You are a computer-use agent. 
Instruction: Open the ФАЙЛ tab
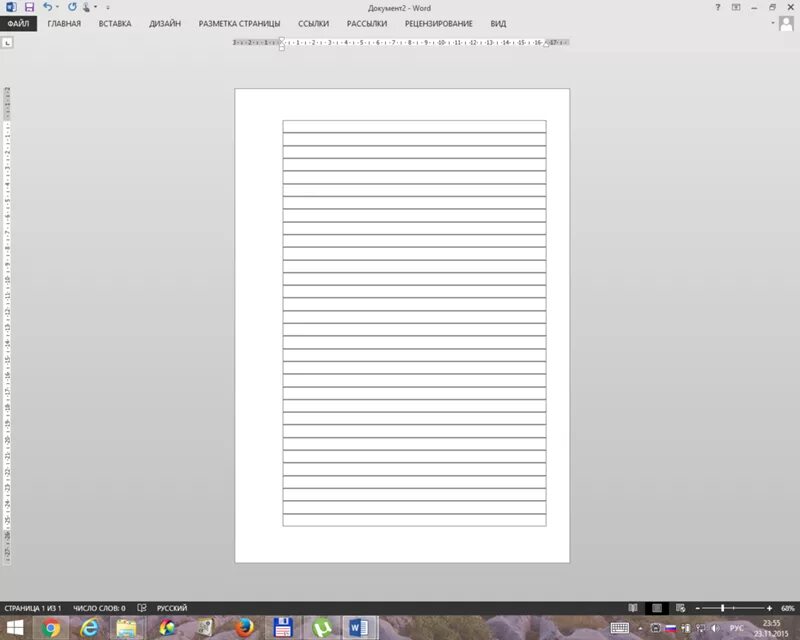(18, 23)
